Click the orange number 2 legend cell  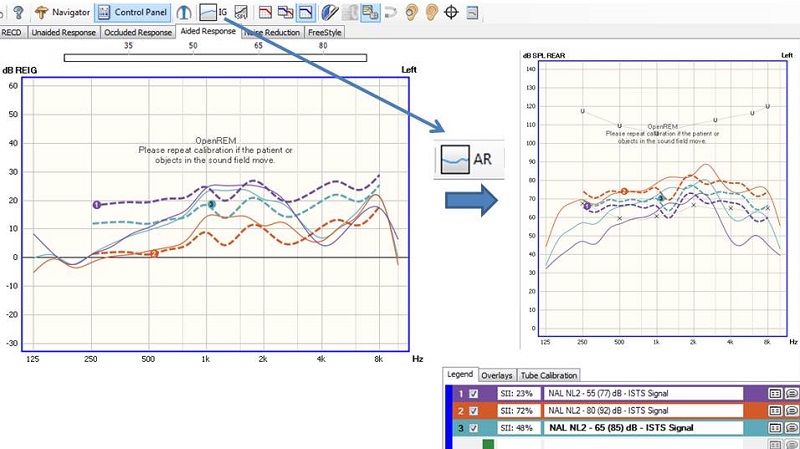point(461,411)
